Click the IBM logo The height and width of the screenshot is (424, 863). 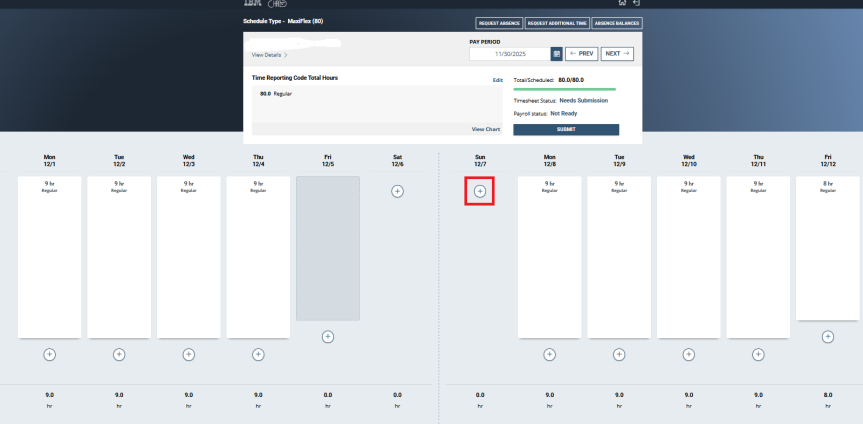pyautogui.click(x=252, y=3)
